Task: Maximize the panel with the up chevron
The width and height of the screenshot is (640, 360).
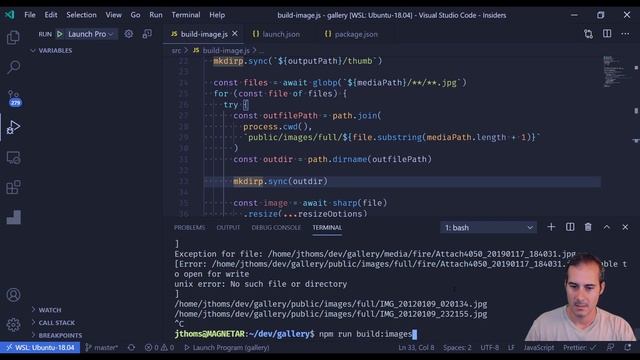Action: 607,227
